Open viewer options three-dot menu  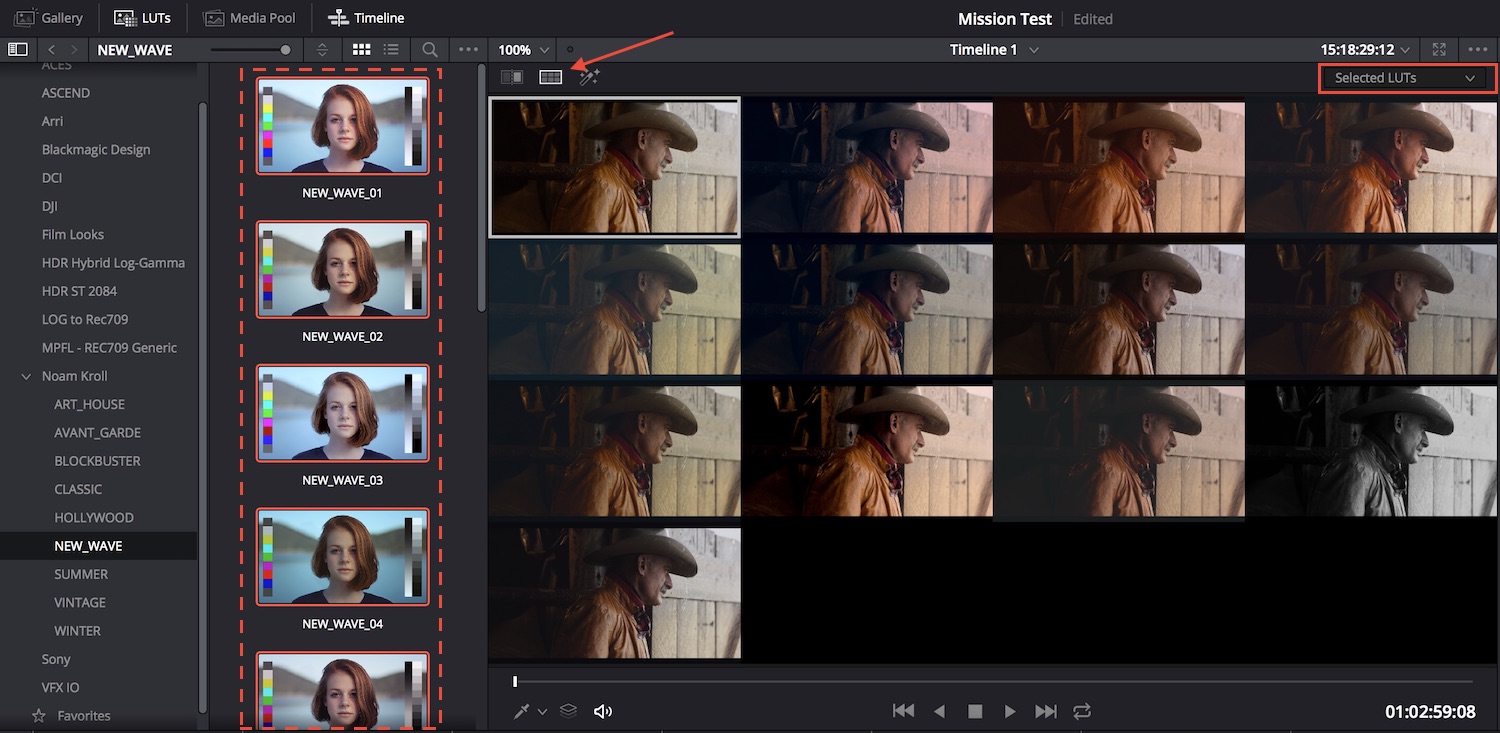[1478, 49]
